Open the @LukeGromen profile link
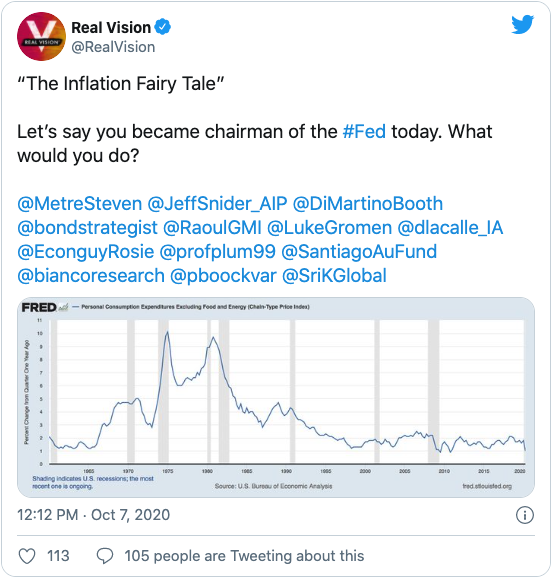 (329, 228)
